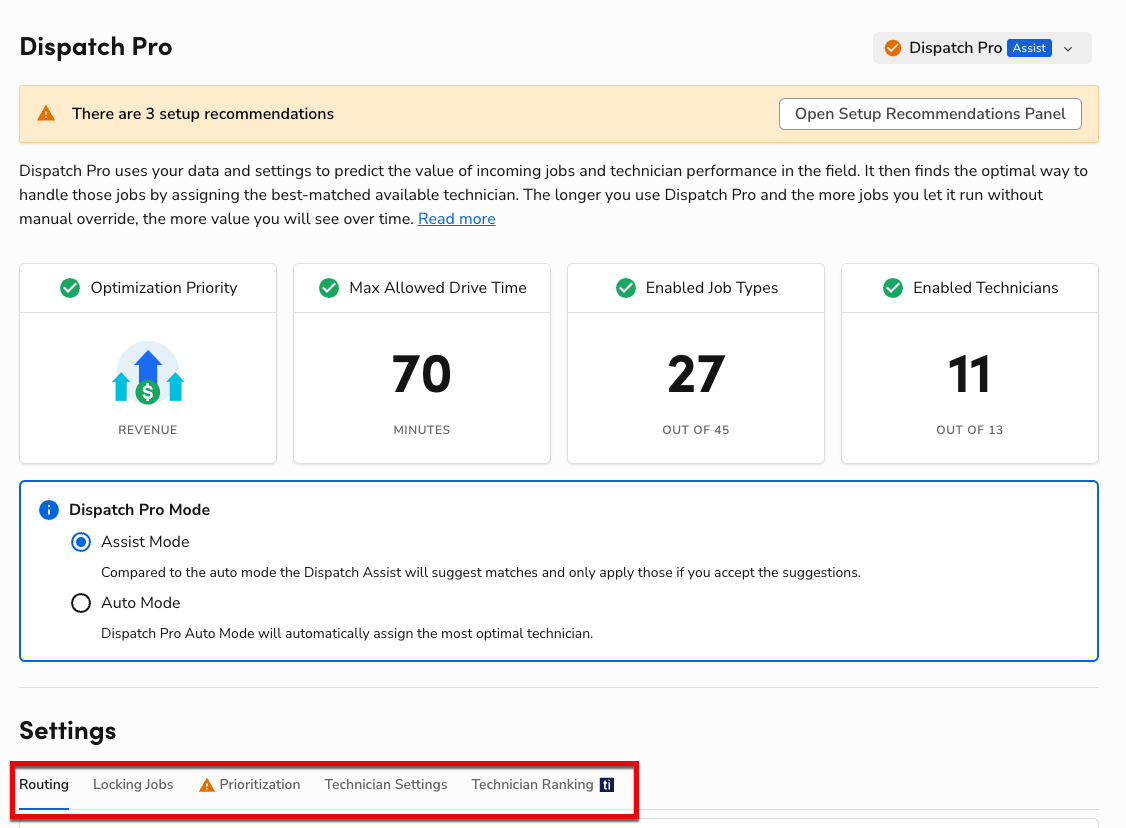Click the dark 'ti' icon beside Technician Ranking
The height and width of the screenshot is (828, 1126).
click(x=607, y=784)
